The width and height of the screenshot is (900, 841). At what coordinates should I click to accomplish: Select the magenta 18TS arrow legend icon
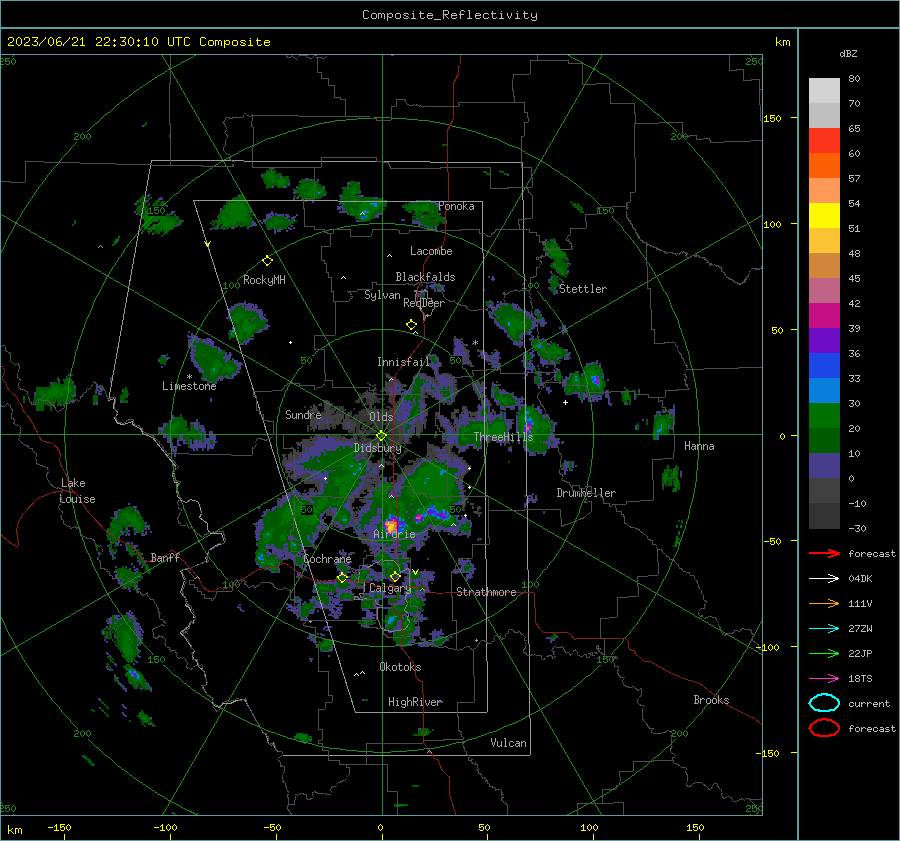point(824,679)
